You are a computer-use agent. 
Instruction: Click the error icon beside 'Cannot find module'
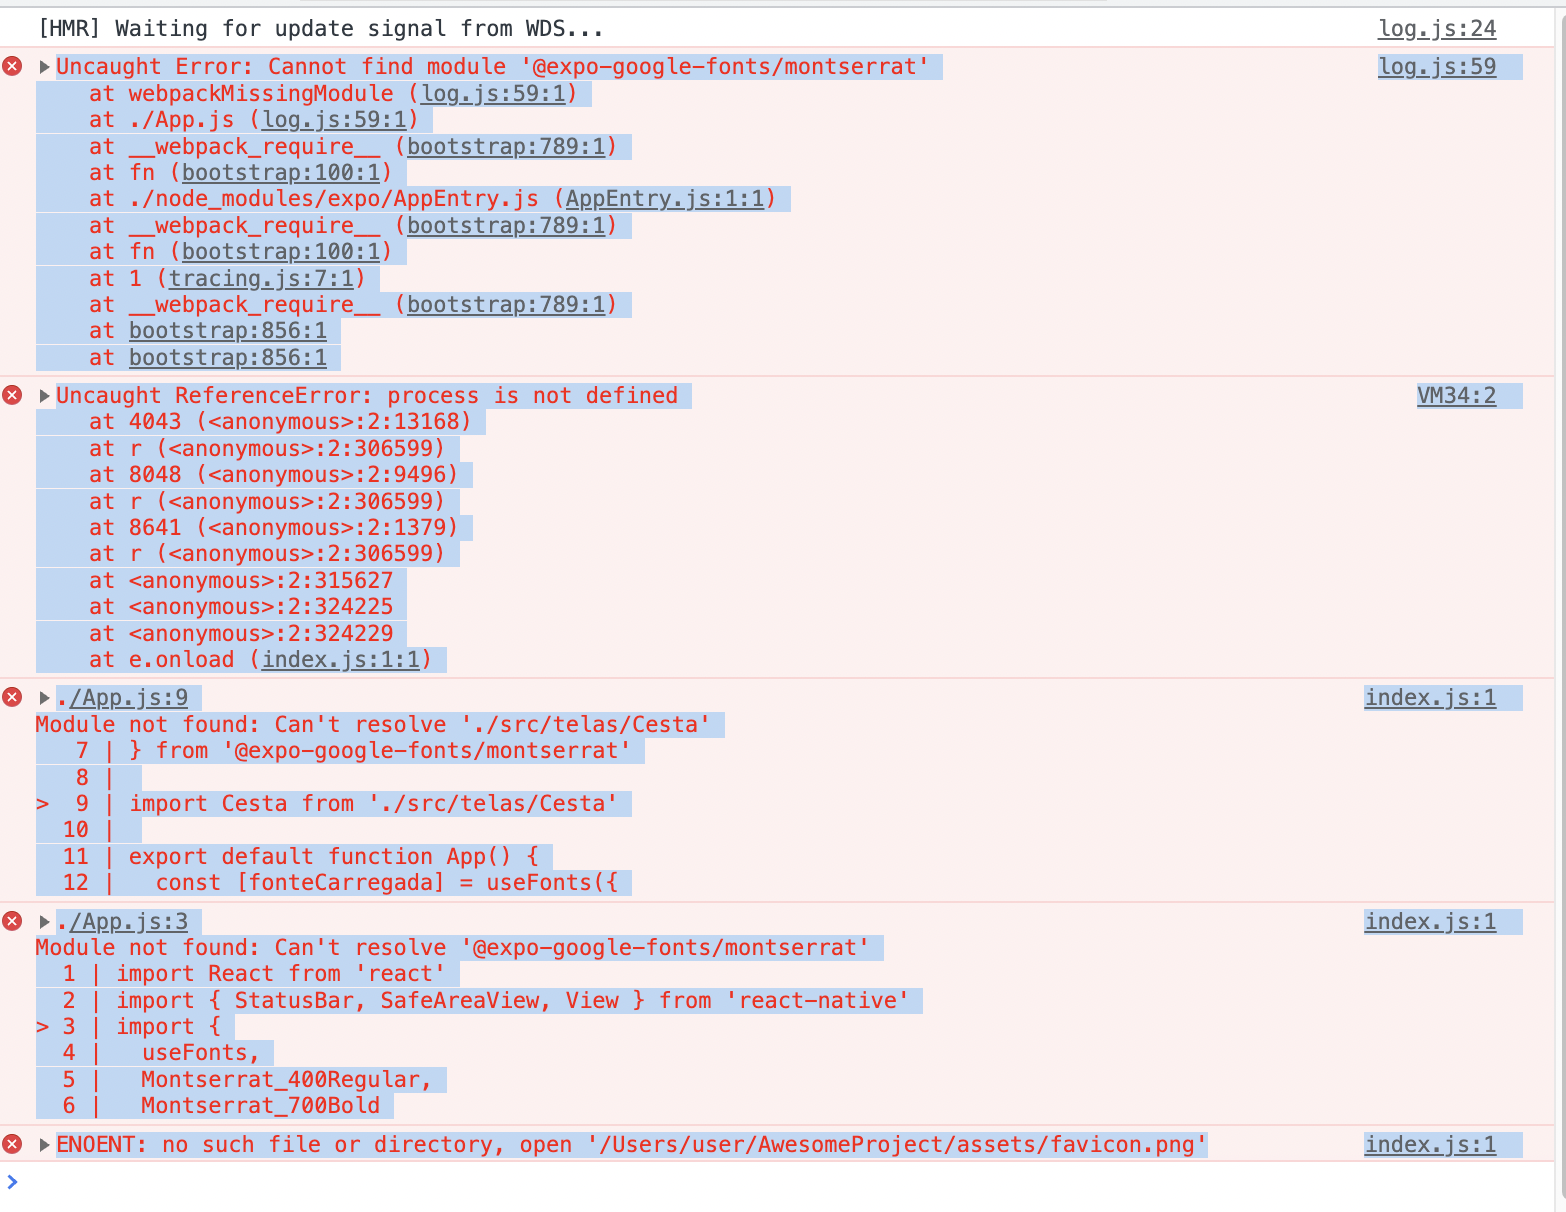coord(12,67)
